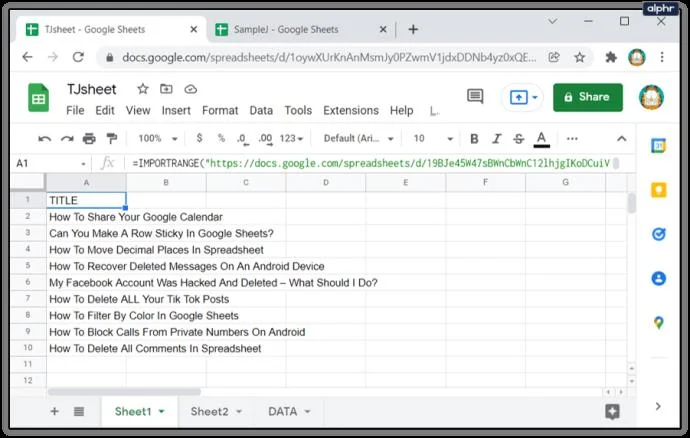Click the Move to folder icon

tap(166, 89)
